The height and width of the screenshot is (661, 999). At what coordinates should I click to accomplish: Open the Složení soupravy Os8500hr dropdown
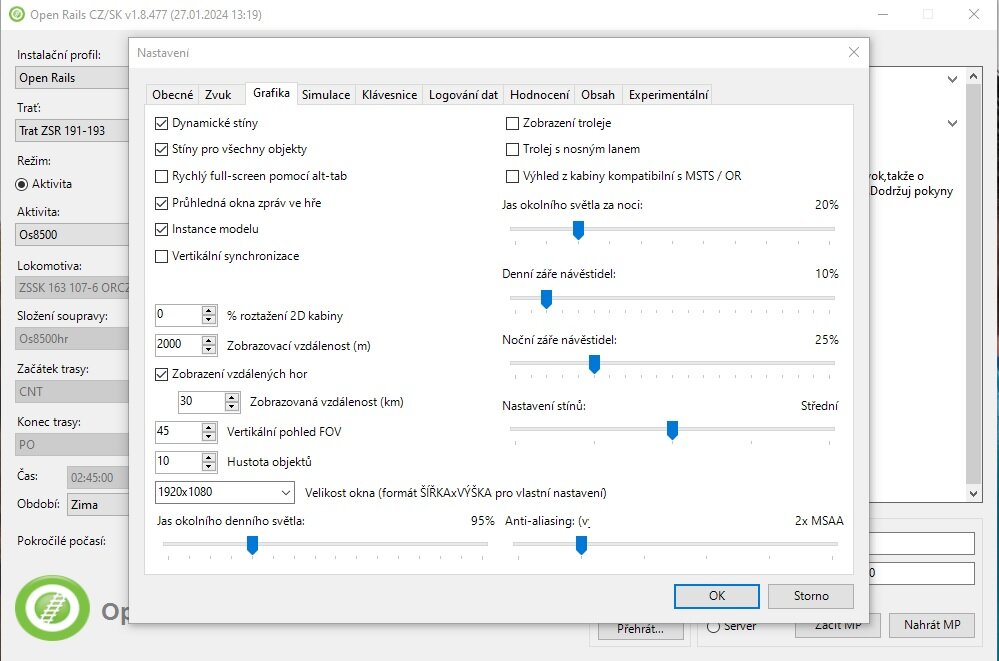pos(72,338)
